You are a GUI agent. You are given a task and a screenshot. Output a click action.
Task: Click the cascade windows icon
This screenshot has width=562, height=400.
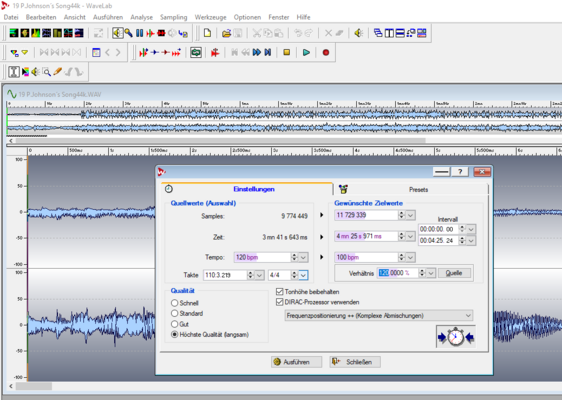coord(378,33)
